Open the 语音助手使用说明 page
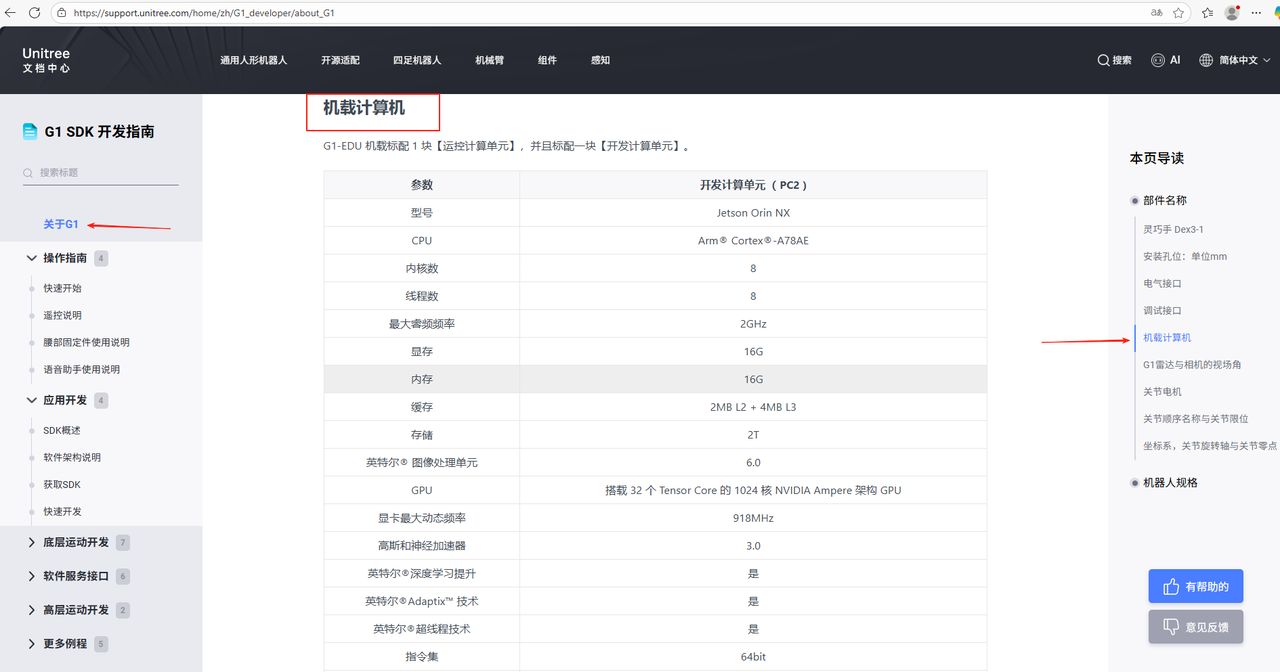The height and width of the screenshot is (672, 1280). point(81,369)
